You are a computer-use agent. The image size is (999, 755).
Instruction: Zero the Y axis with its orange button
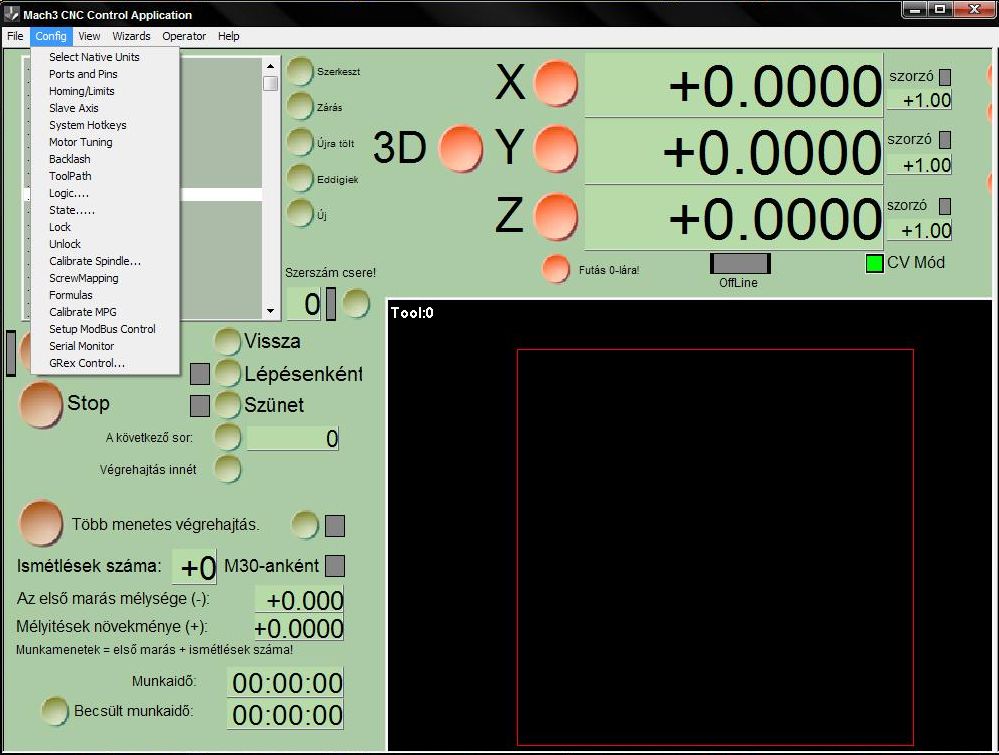(x=556, y=149)
